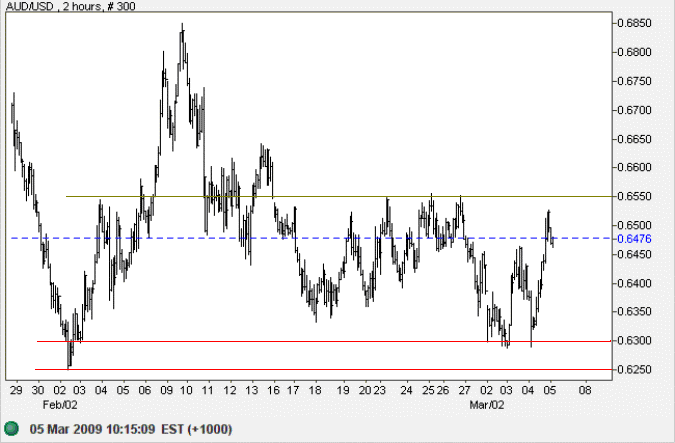This screenshot has height=443, width=675.
Task: Click the 0.6300 price axis label
Action: coord(635,341)
